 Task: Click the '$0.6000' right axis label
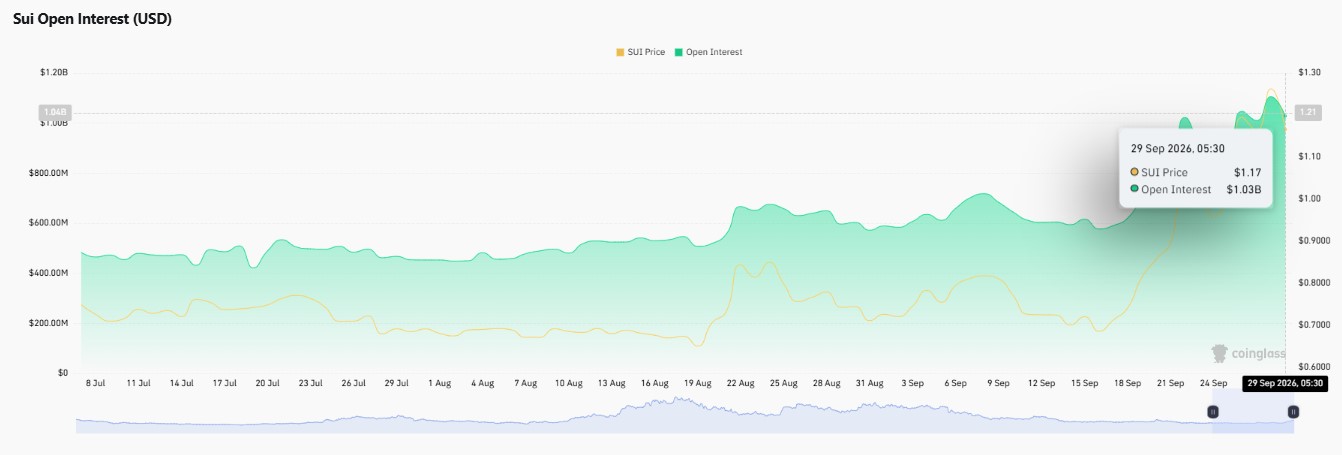click(1314, 367)
